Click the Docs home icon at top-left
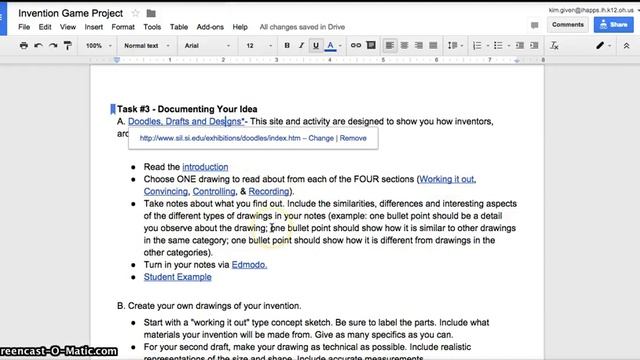This screenshot has width=640, height=360. 3,18
